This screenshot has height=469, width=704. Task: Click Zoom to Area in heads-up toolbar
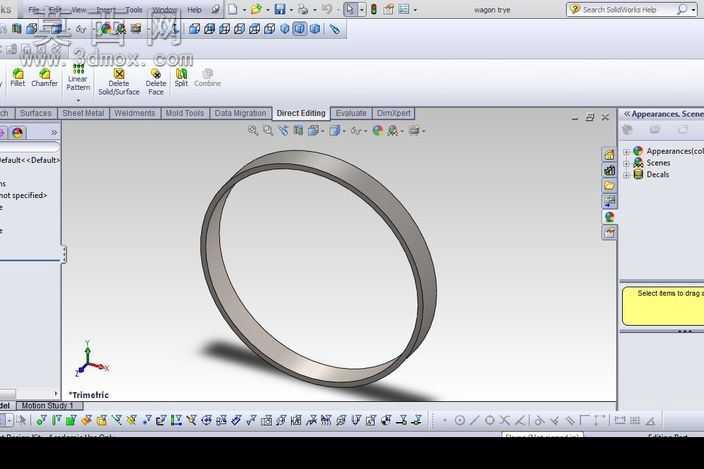pos(268,131)
